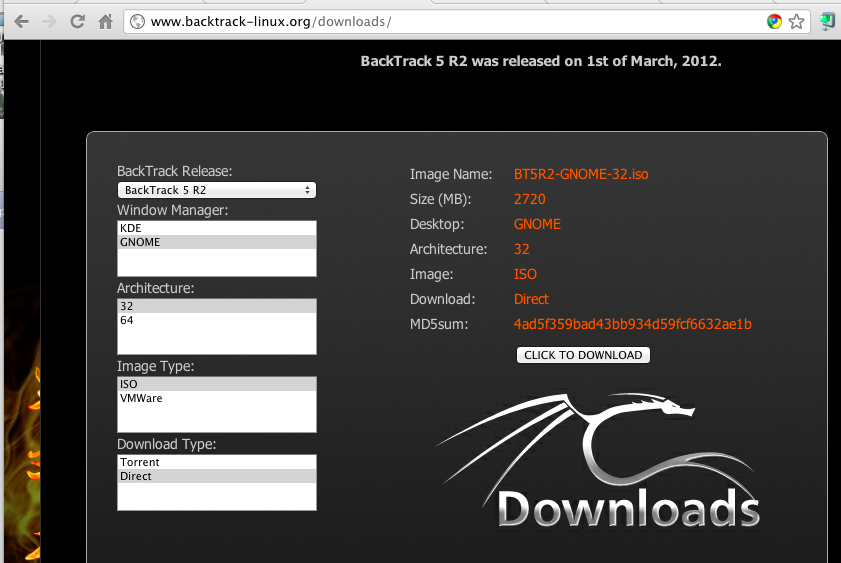The width and height of the screenshot is (841, 563).
Task: Choose 32 in the Architecture list
Action: (x=217, y=306)
